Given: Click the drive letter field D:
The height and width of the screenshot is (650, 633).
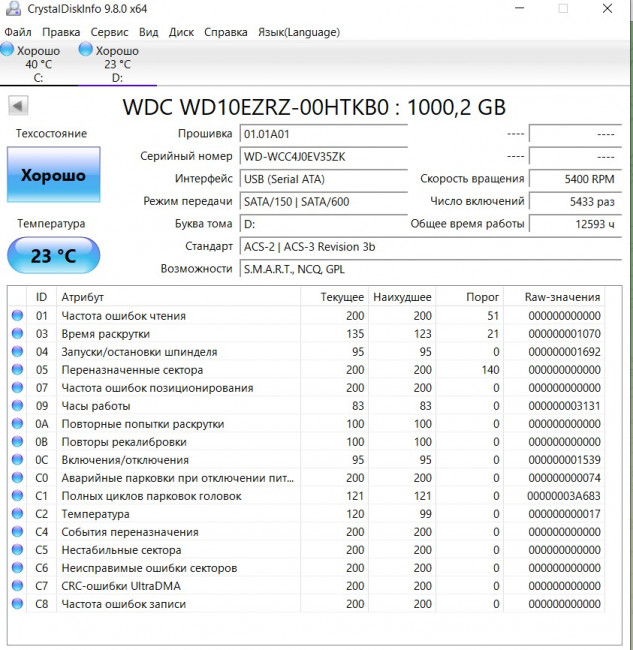Looking at the screenshot, I should click(x=323, y=224).
